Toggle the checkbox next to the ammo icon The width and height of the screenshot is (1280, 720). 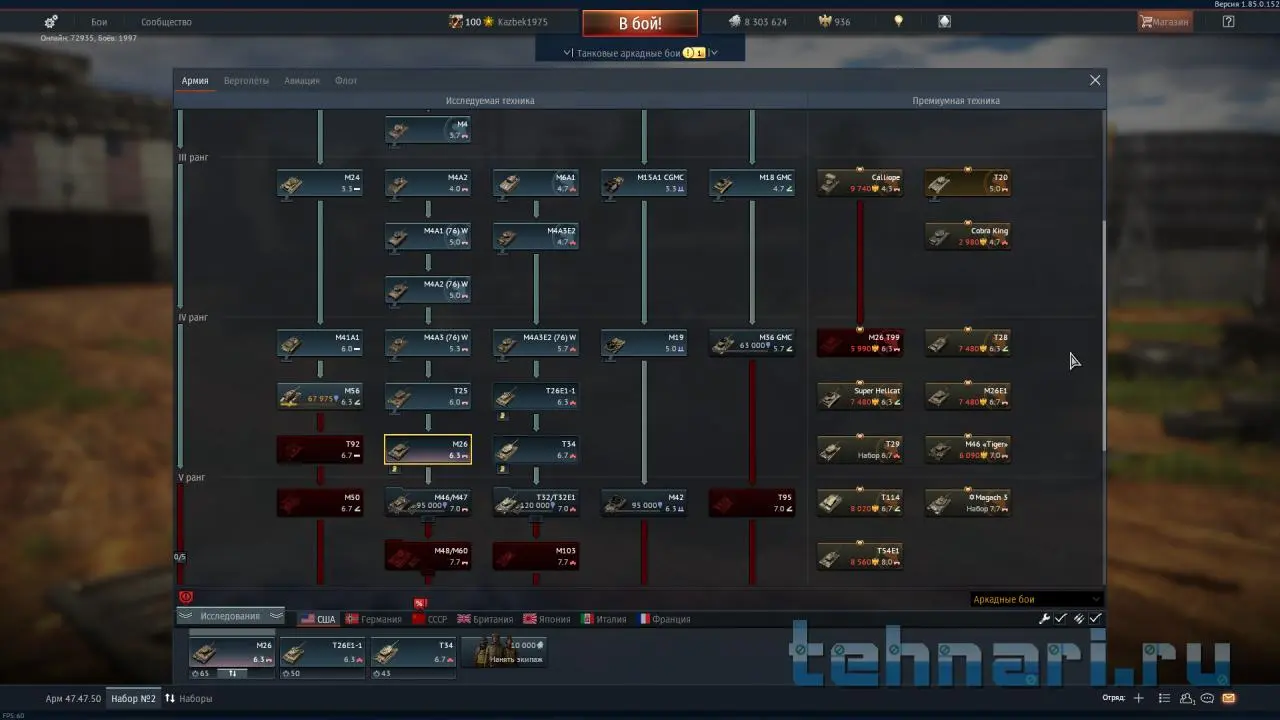tap(1095, 619)
